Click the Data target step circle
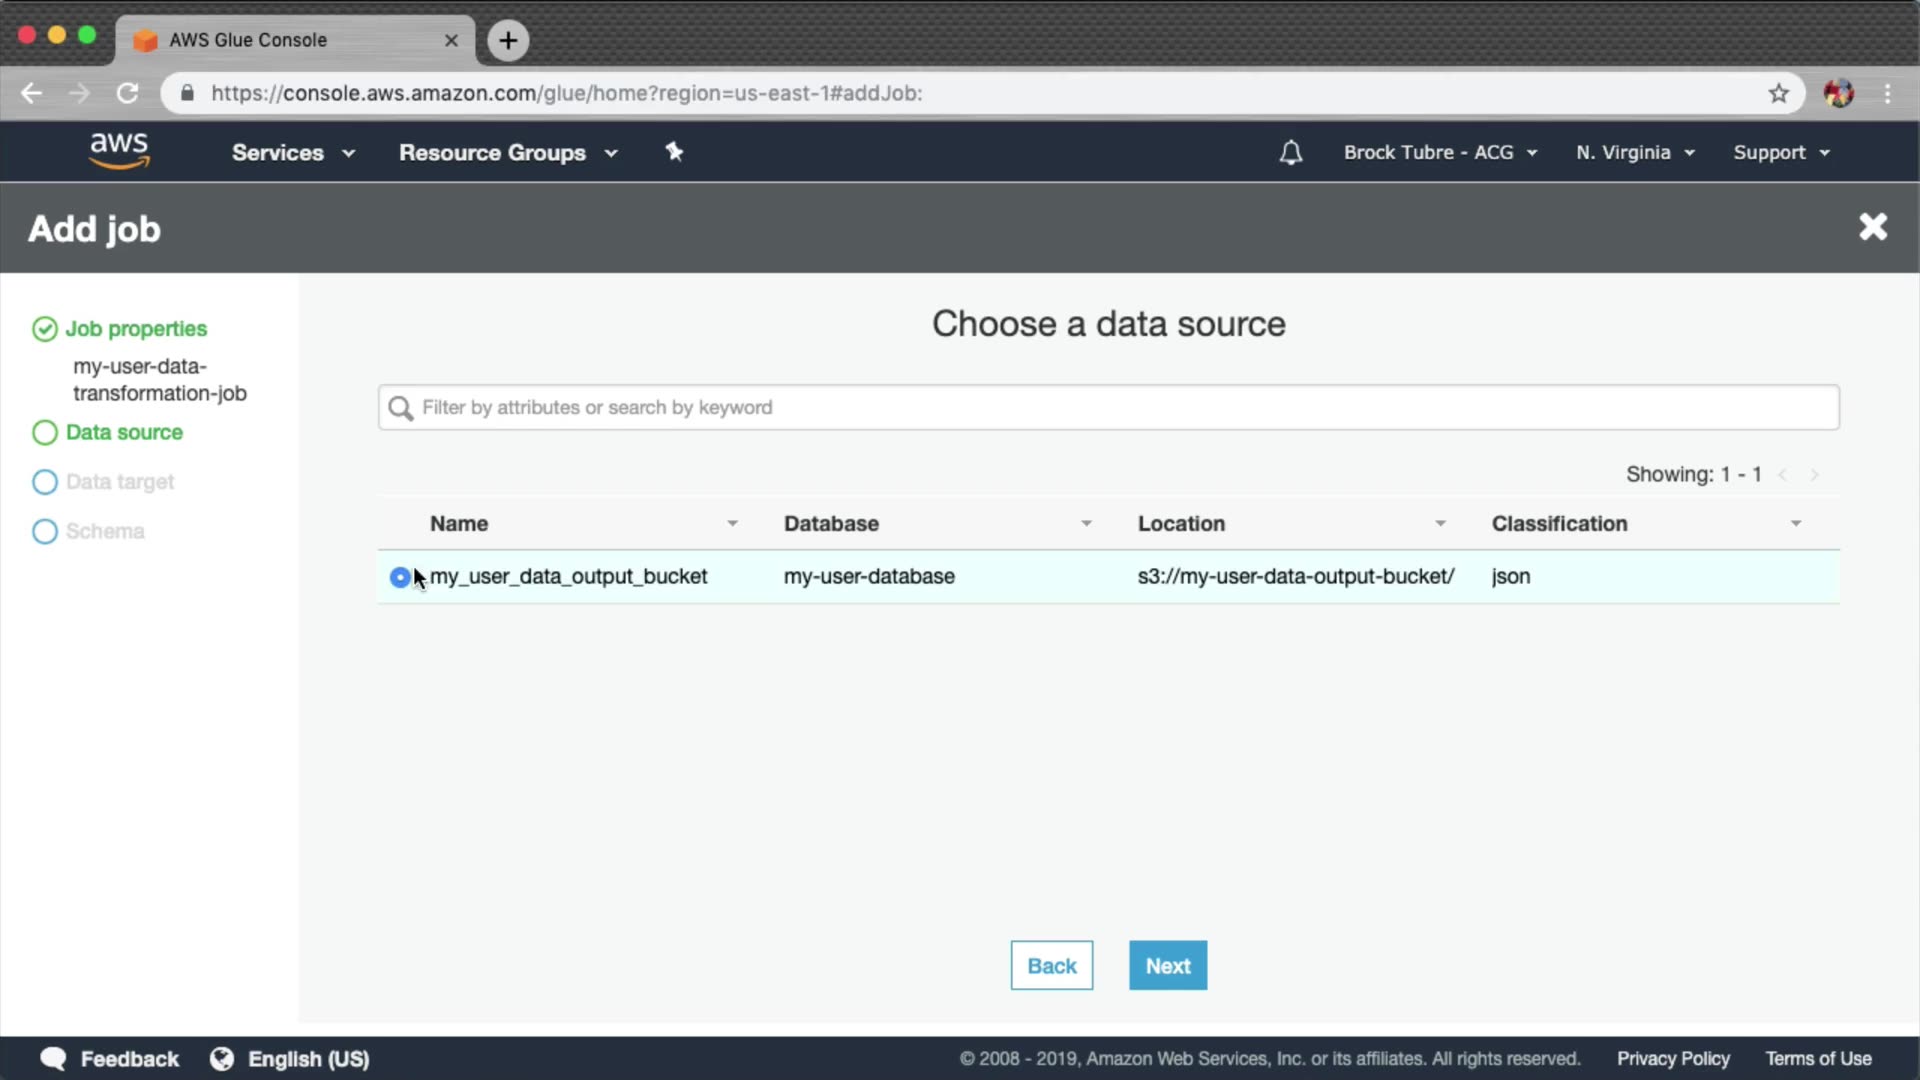Screen dimensions: 1920x1080 click(45, 482)
